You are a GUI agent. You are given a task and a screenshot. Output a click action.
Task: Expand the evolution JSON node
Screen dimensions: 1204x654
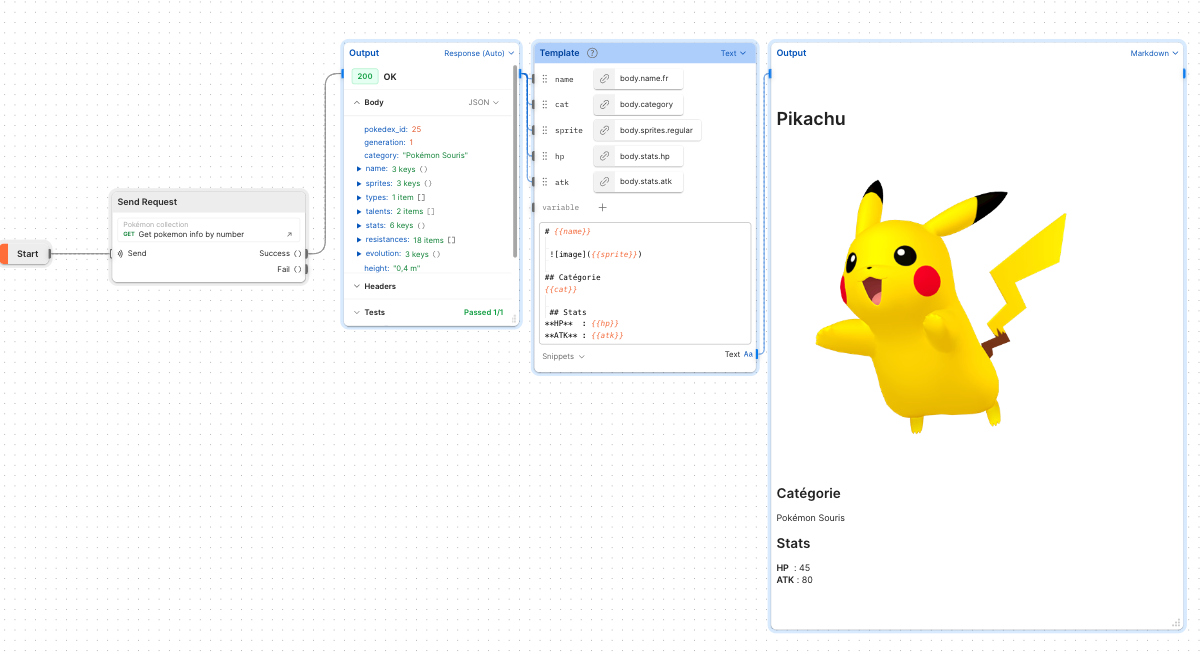358,254
